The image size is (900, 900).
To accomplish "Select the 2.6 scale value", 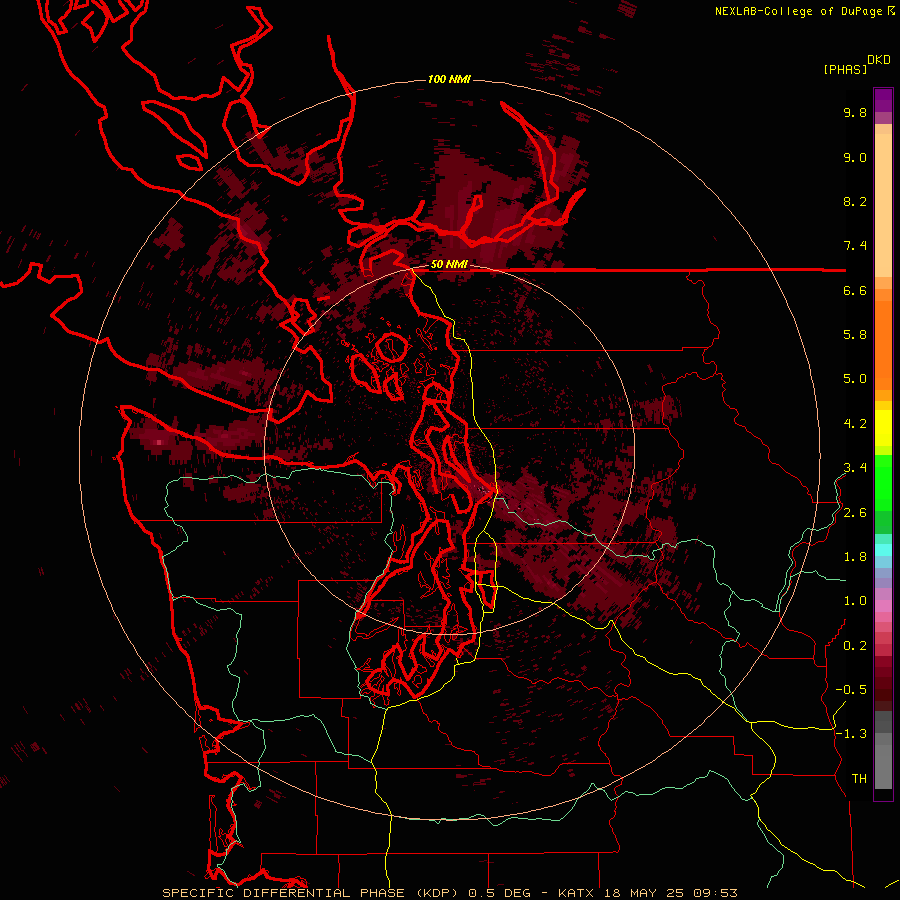I will (x=855, y=513).
